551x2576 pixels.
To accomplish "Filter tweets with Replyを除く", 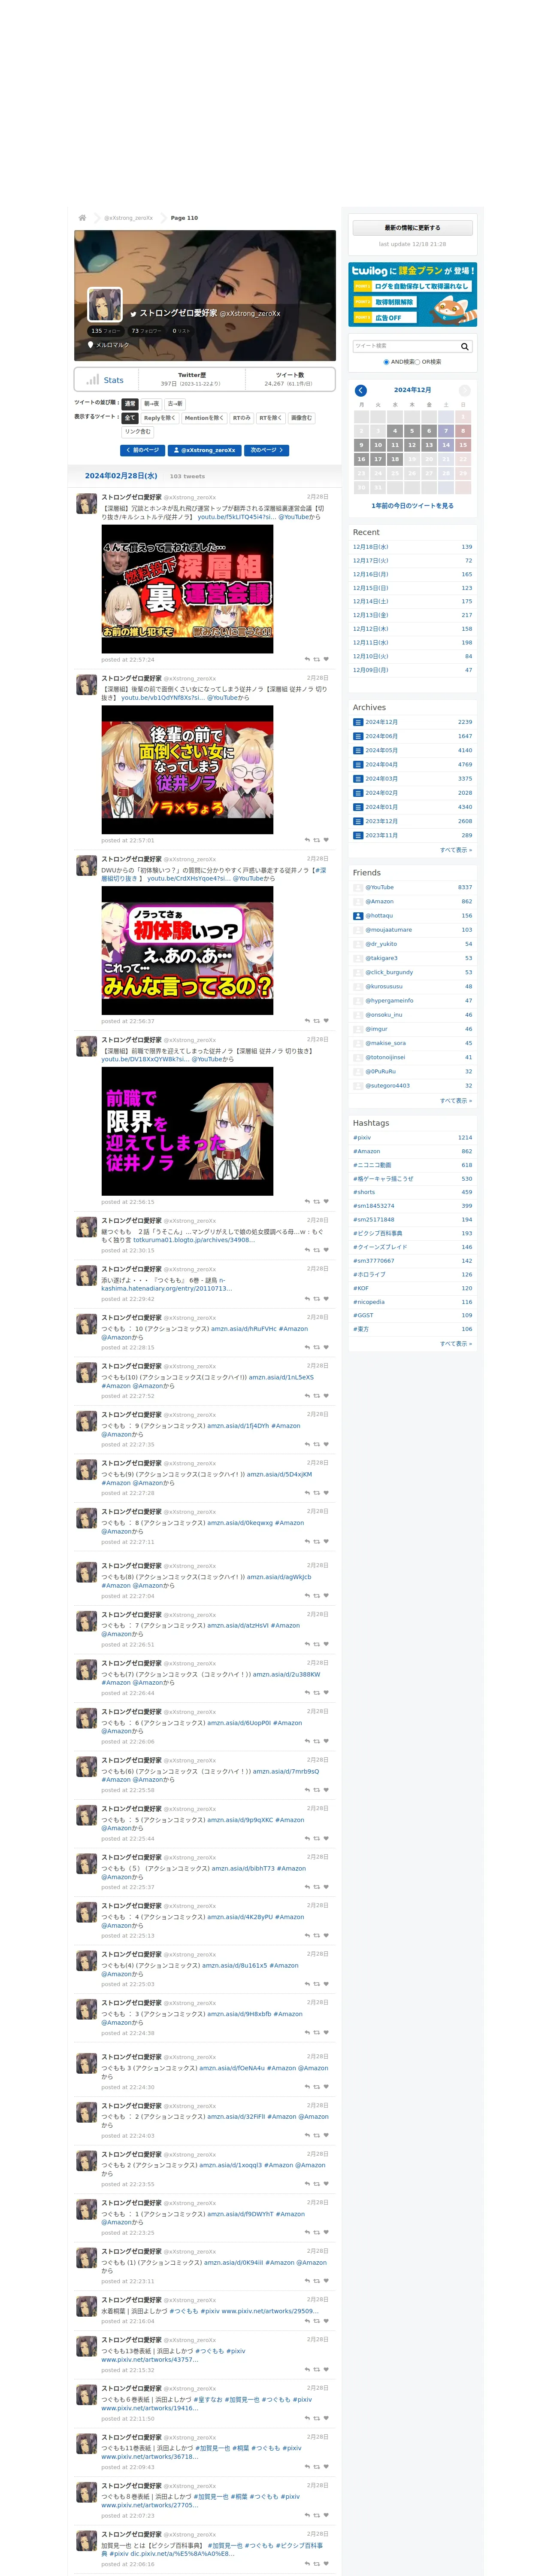I will click(x=160, y=418).
